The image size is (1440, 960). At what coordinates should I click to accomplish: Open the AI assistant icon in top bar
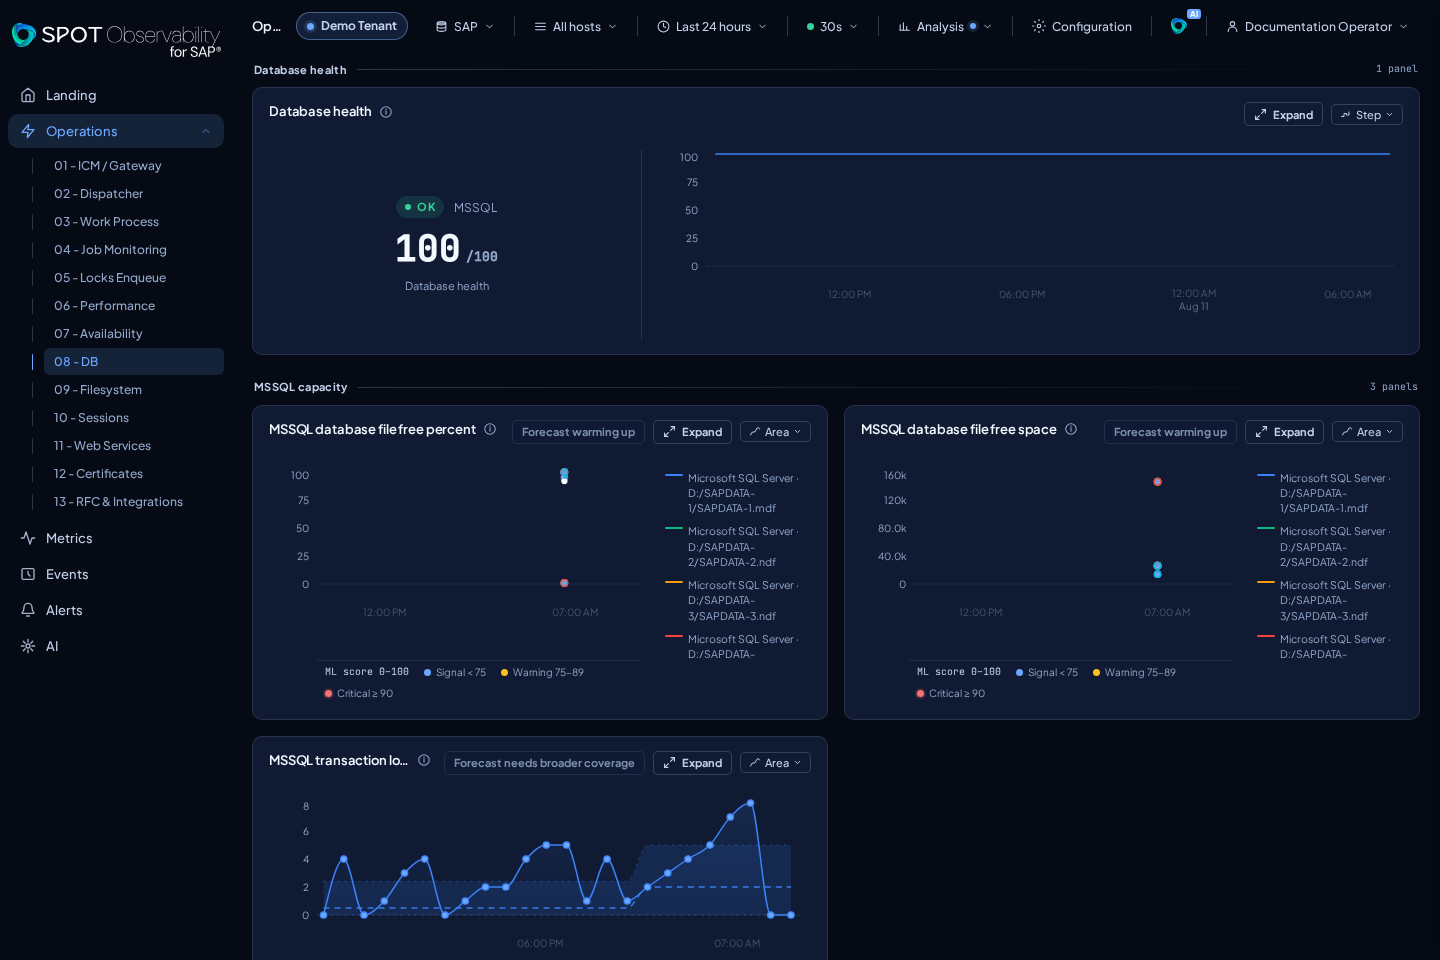pos(1179,26)
